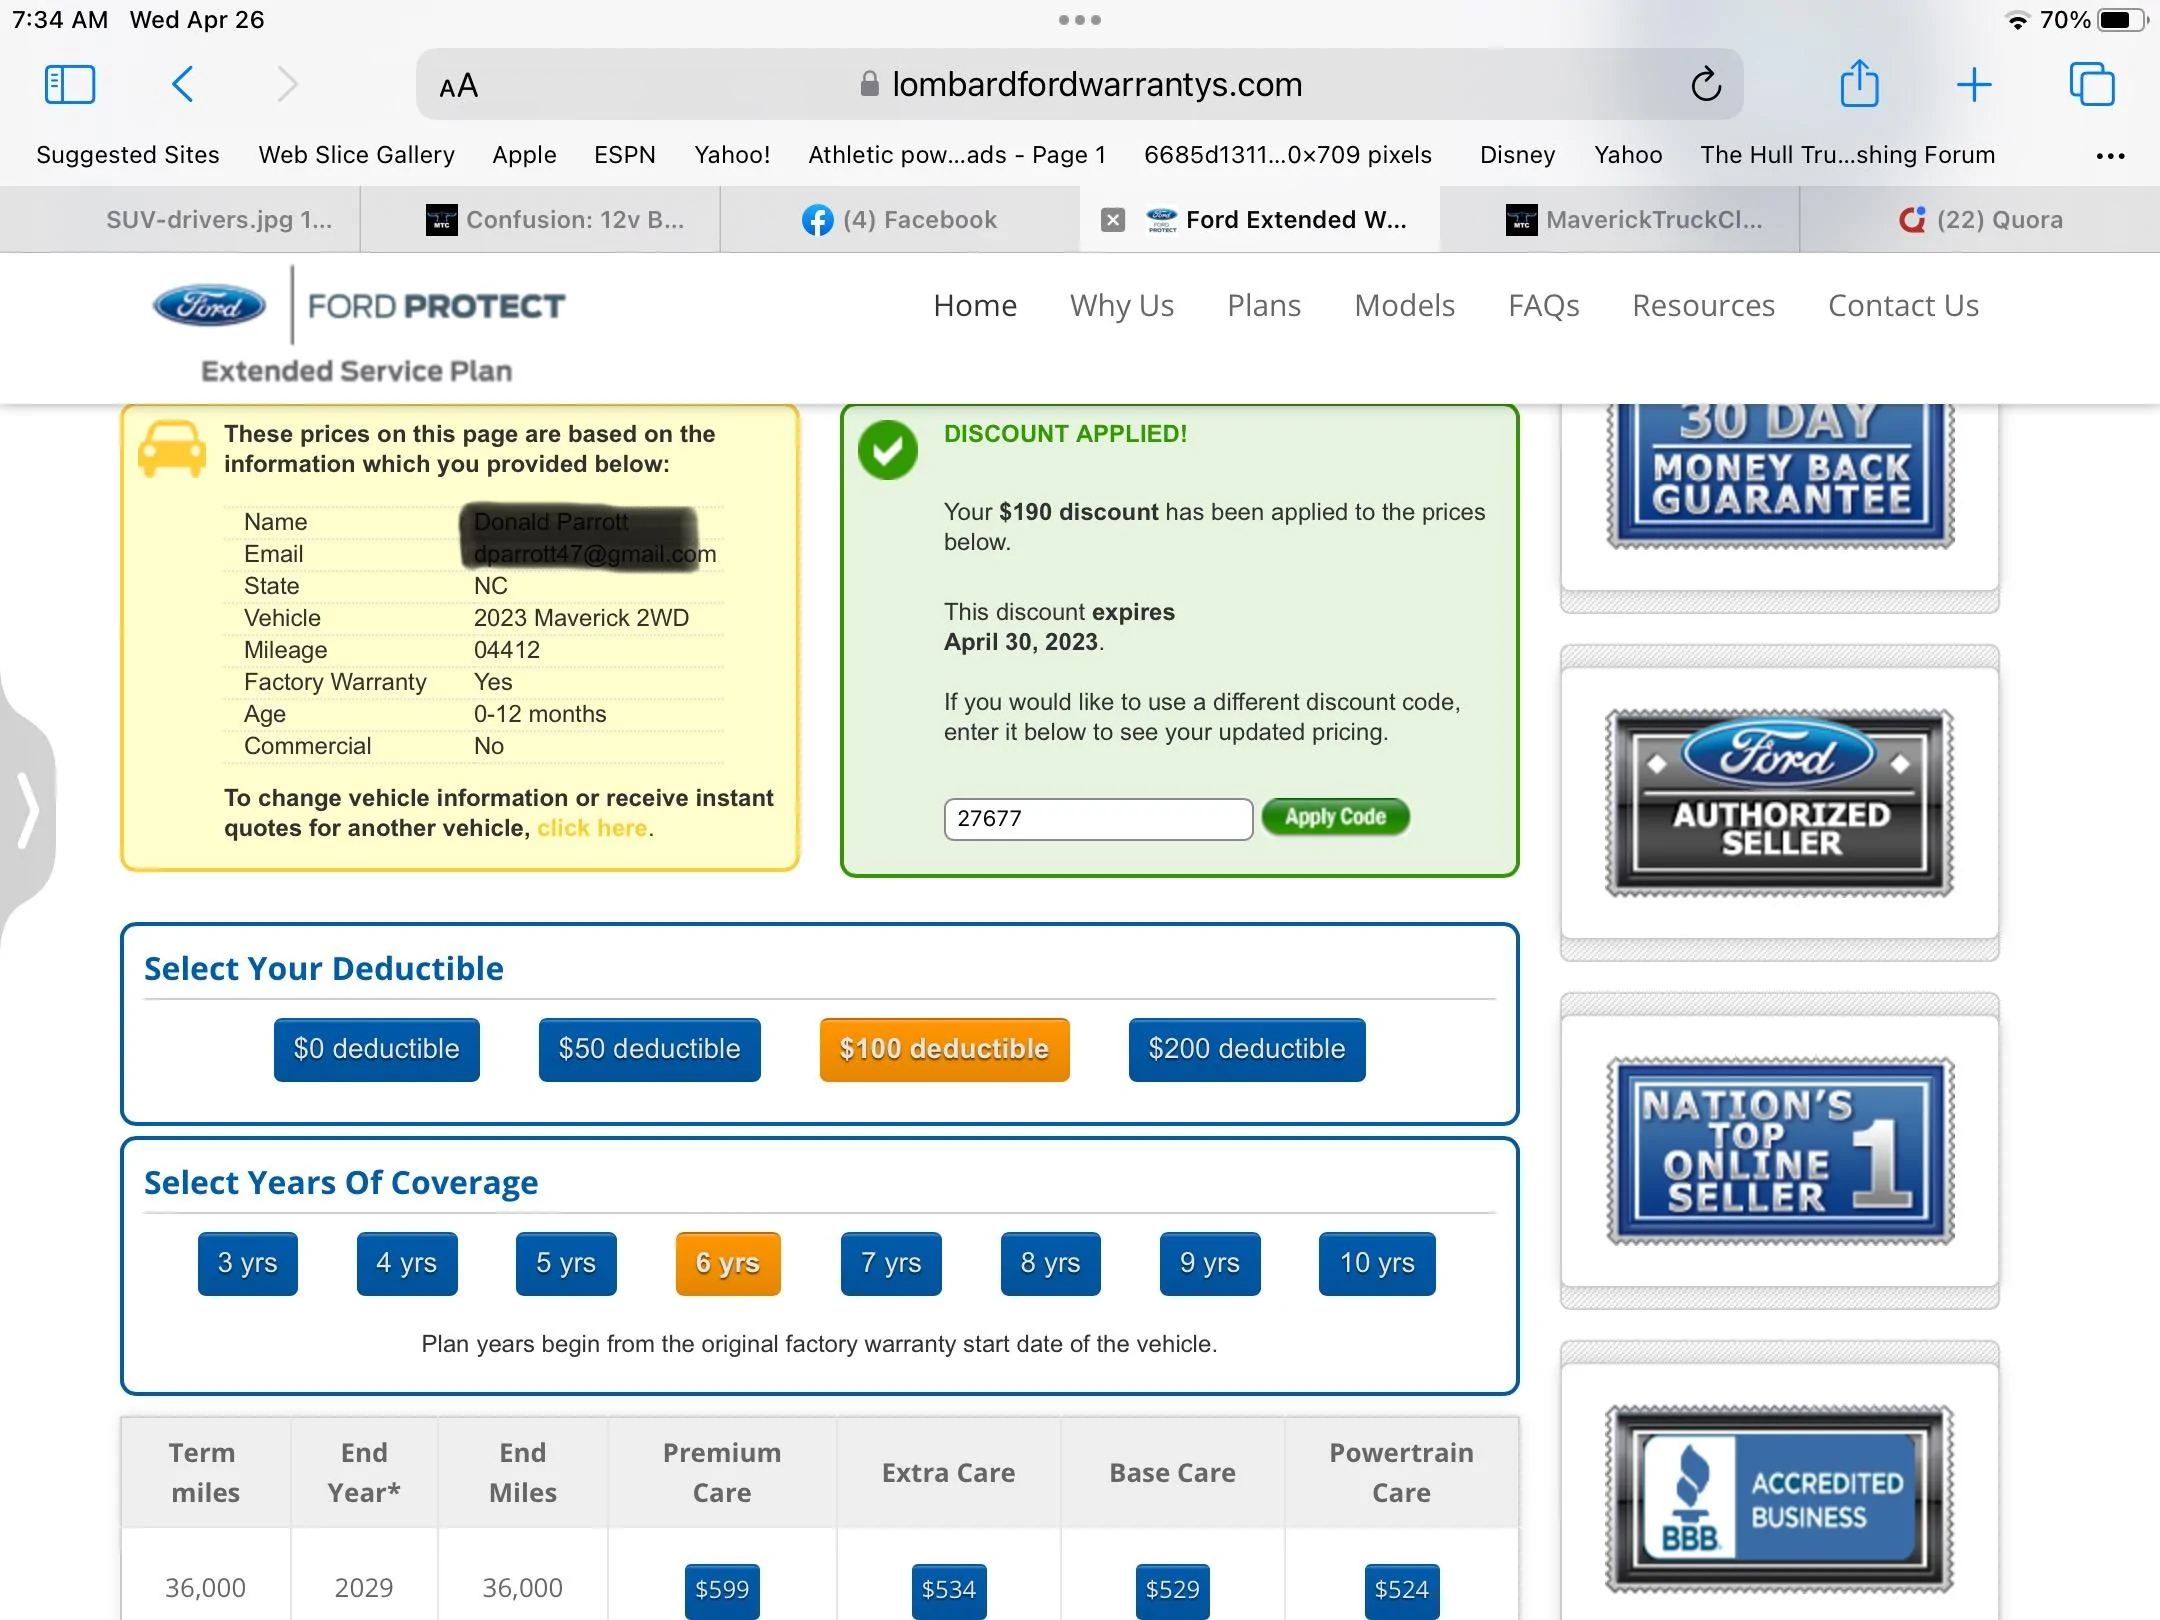Switch to the Facebook tab

click(x=900, y=220)
